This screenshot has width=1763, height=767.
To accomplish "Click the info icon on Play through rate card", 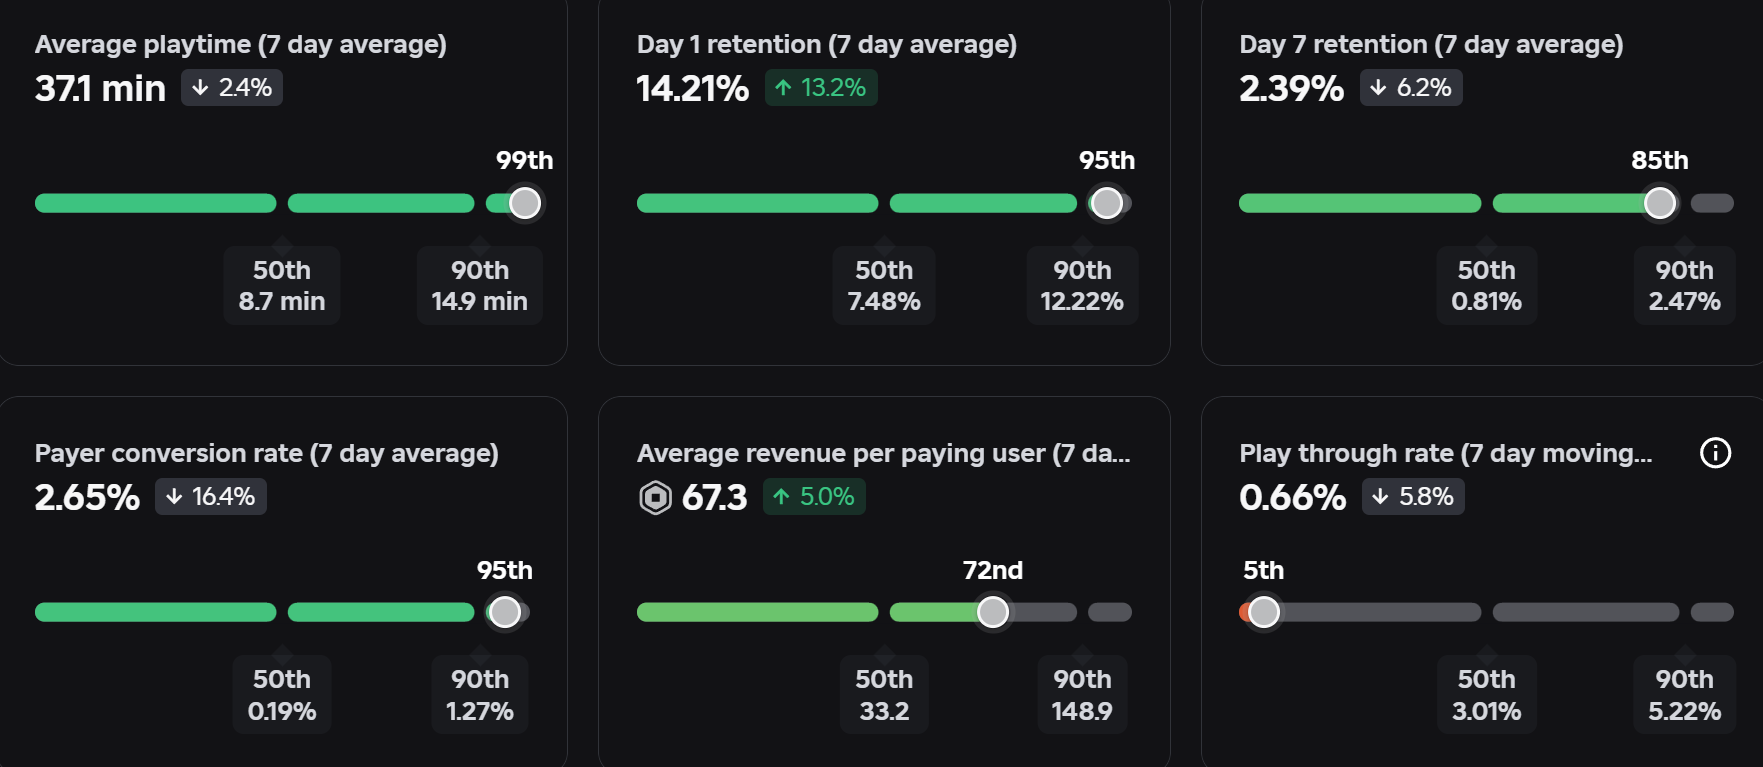I will (x=1715, y=453).
